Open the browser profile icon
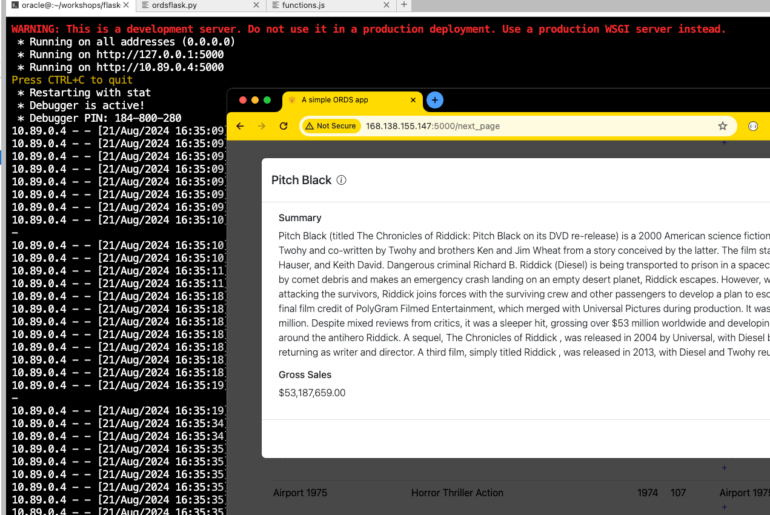The width and height of the screenshot is (770, 515). pos(753,126)
